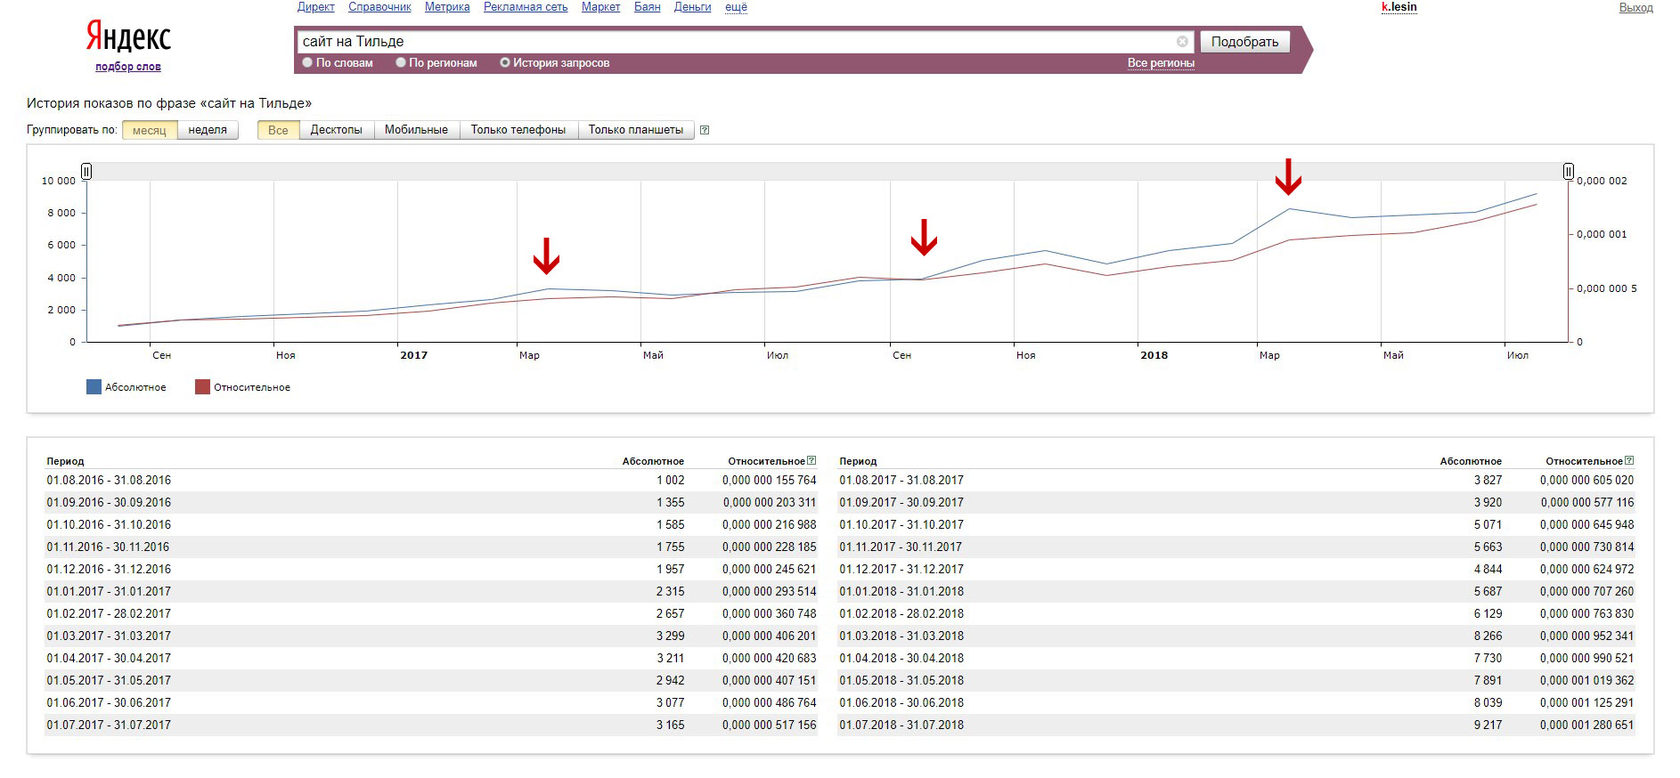Select the По словам radio button

307,62
